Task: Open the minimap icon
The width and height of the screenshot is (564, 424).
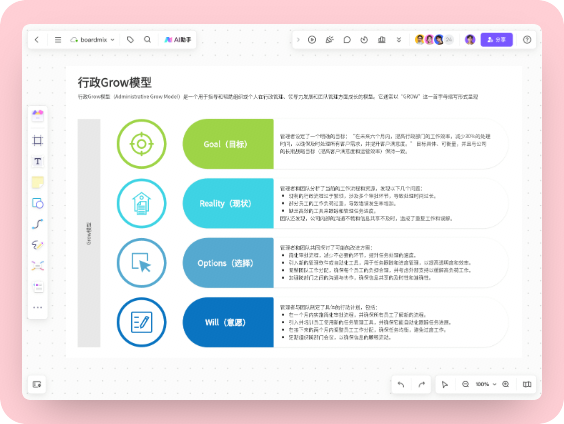Action: [527, 384]
